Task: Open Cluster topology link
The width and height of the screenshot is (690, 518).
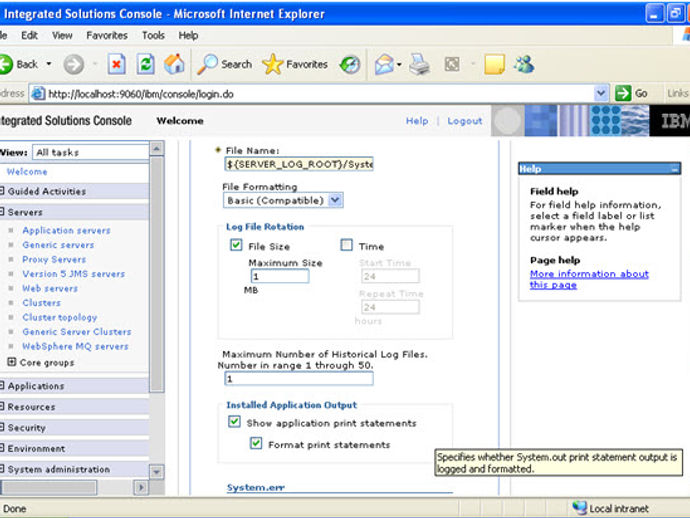Action: 59,317
